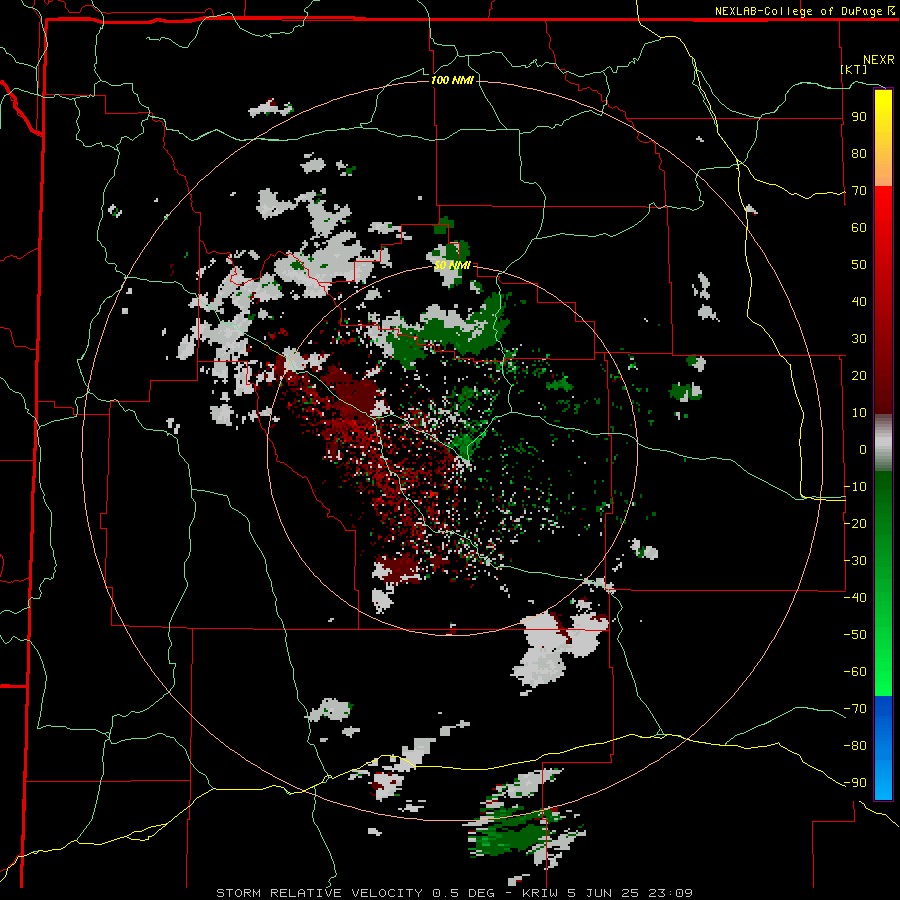Click the 0 value on velocity scale
Image resolution: width=900 pixels, height=900 pixels.
[x=863, y=450]
